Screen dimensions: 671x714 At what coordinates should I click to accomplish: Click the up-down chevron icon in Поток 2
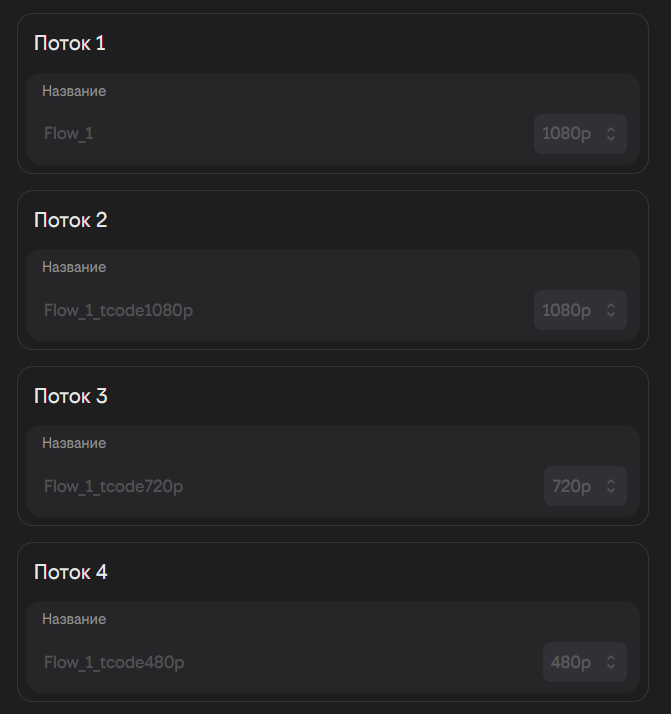click(x=611, y=310)
